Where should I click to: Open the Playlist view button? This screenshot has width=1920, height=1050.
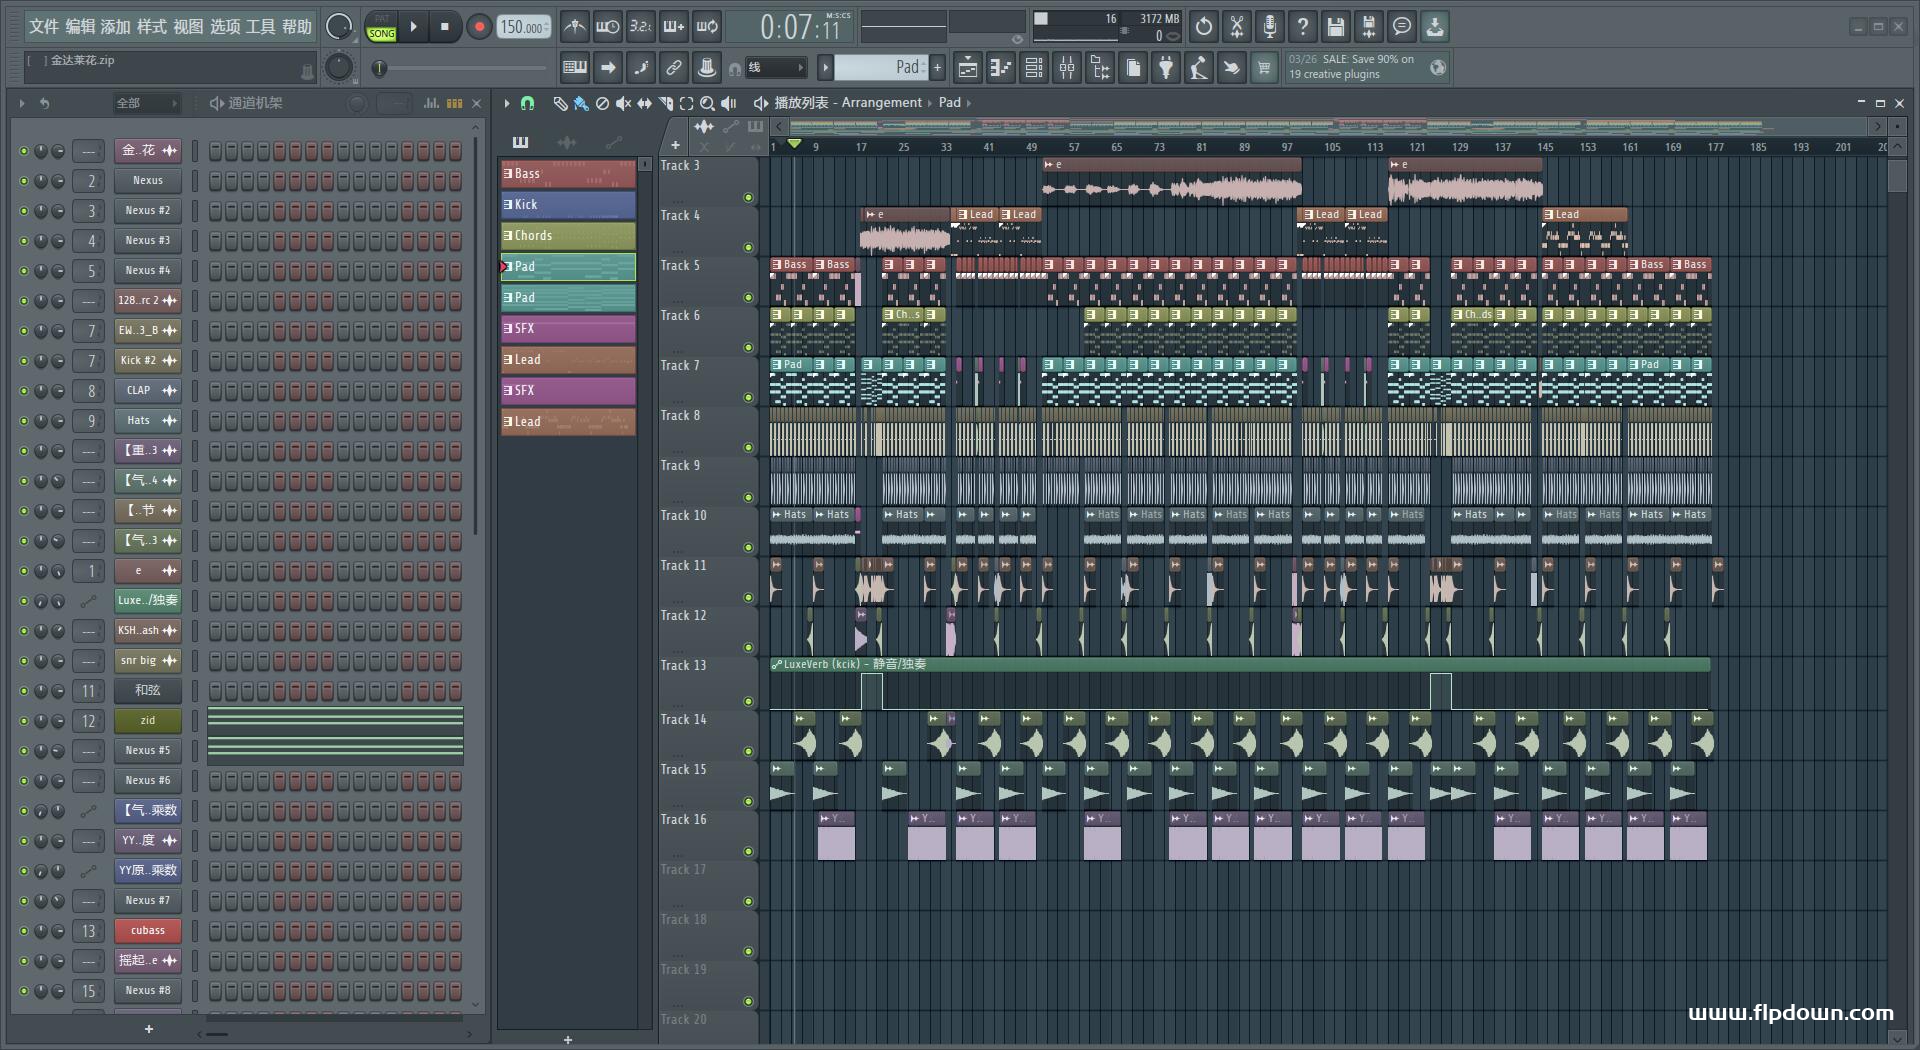coord(968,68)
